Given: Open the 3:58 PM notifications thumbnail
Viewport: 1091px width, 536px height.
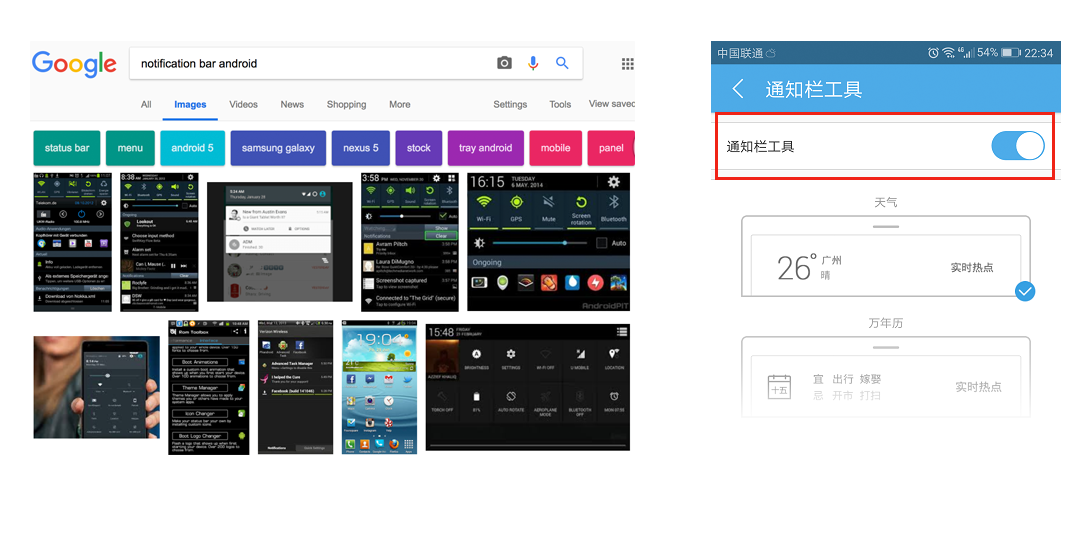Looking at the screenshot, I should [x=411, y=242].
